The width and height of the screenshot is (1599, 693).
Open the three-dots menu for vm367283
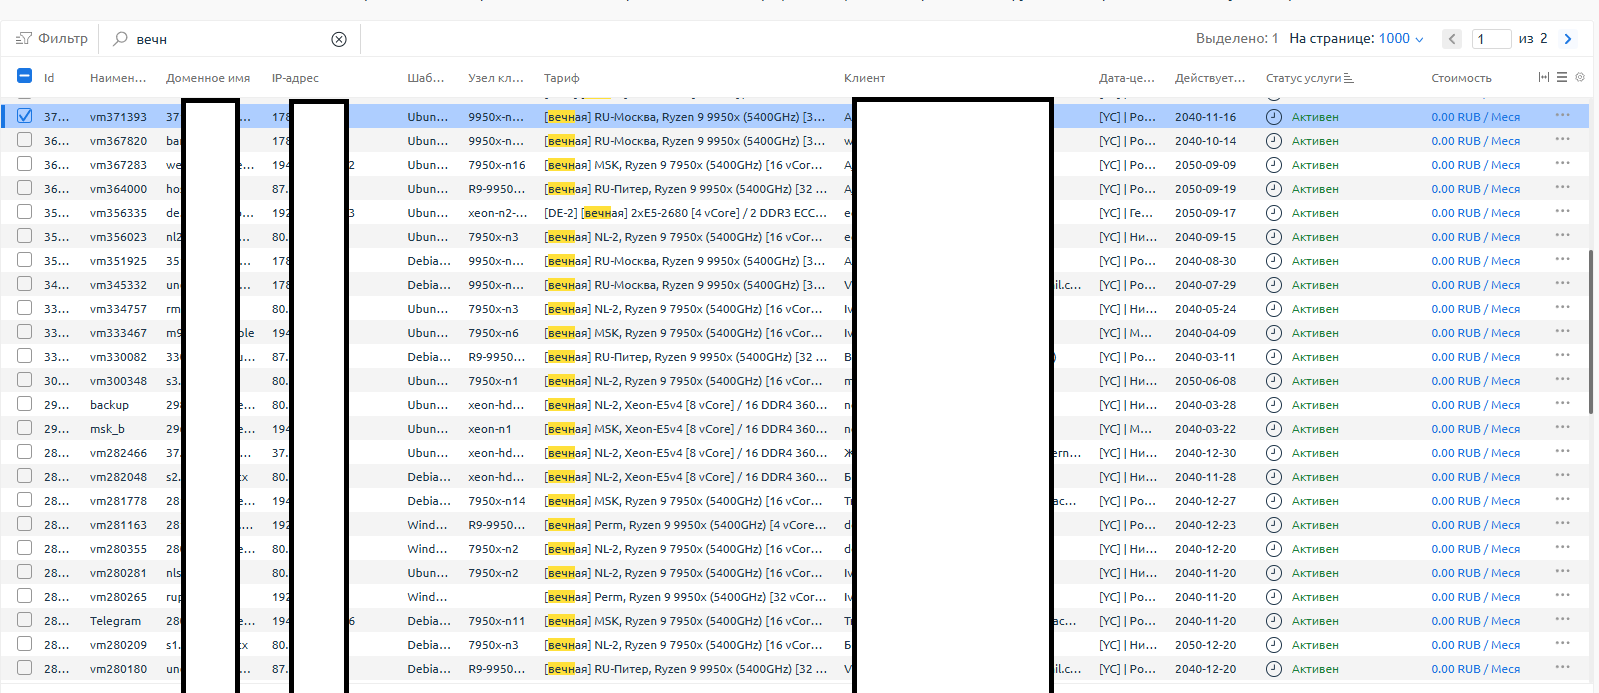pos(1562,164)
